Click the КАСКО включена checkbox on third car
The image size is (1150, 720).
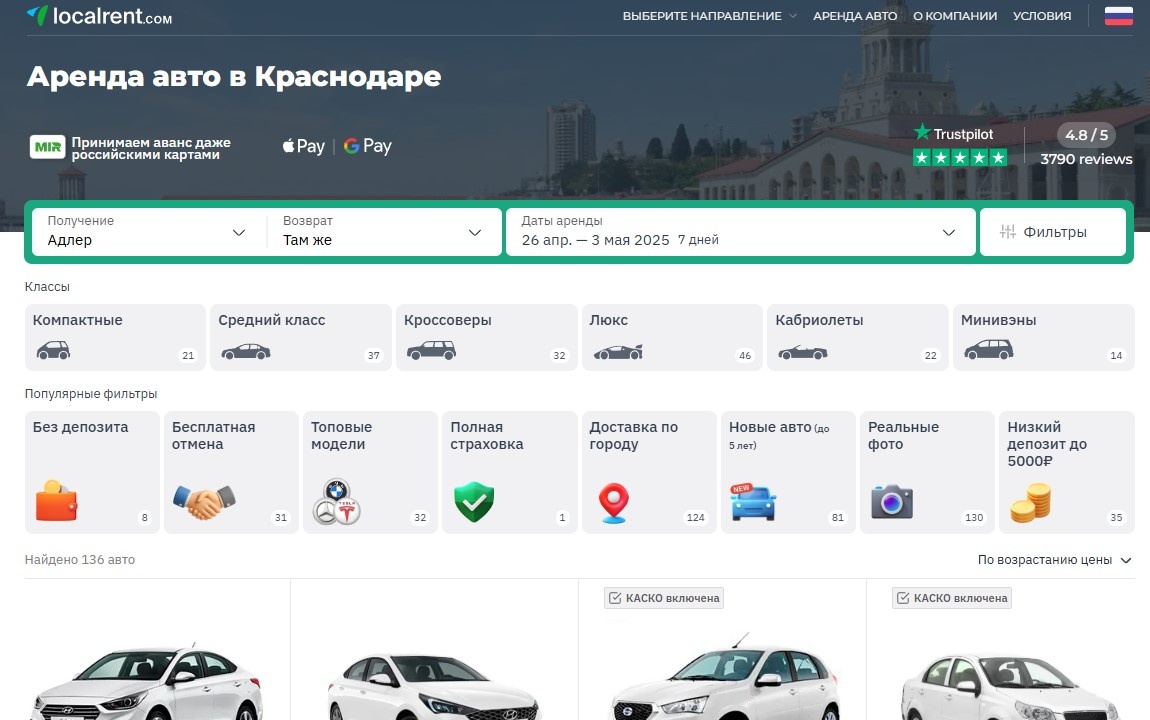pyautogui.click(x=615, y=597)
